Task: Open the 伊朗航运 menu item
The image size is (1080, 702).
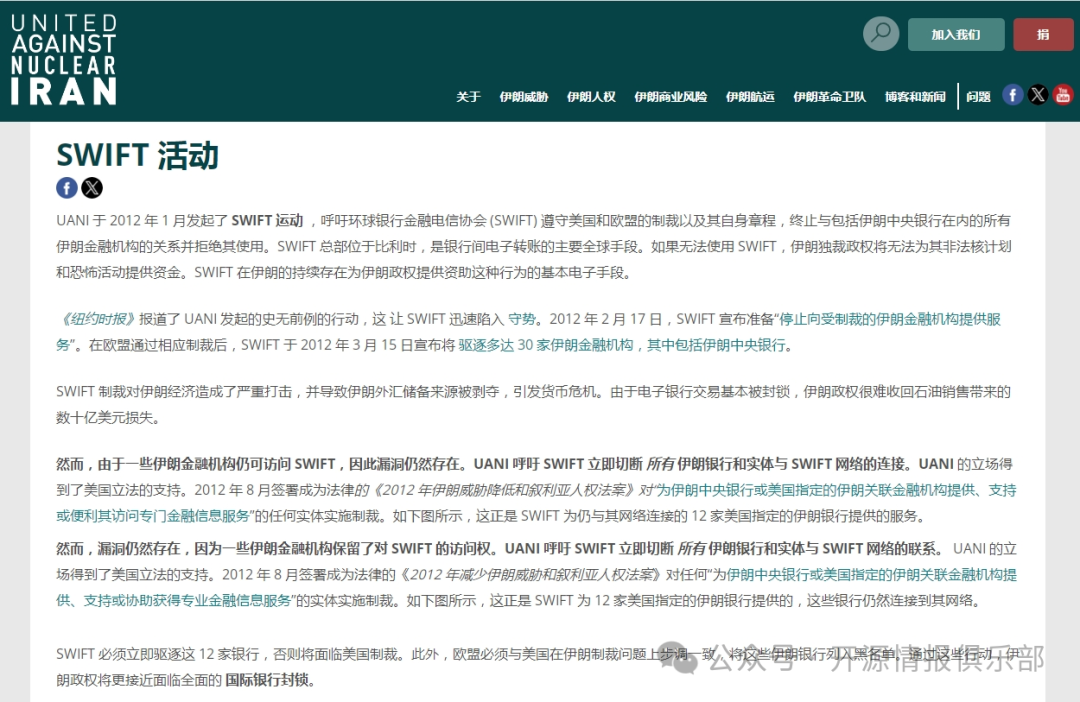Action: (x=750, y=96)
